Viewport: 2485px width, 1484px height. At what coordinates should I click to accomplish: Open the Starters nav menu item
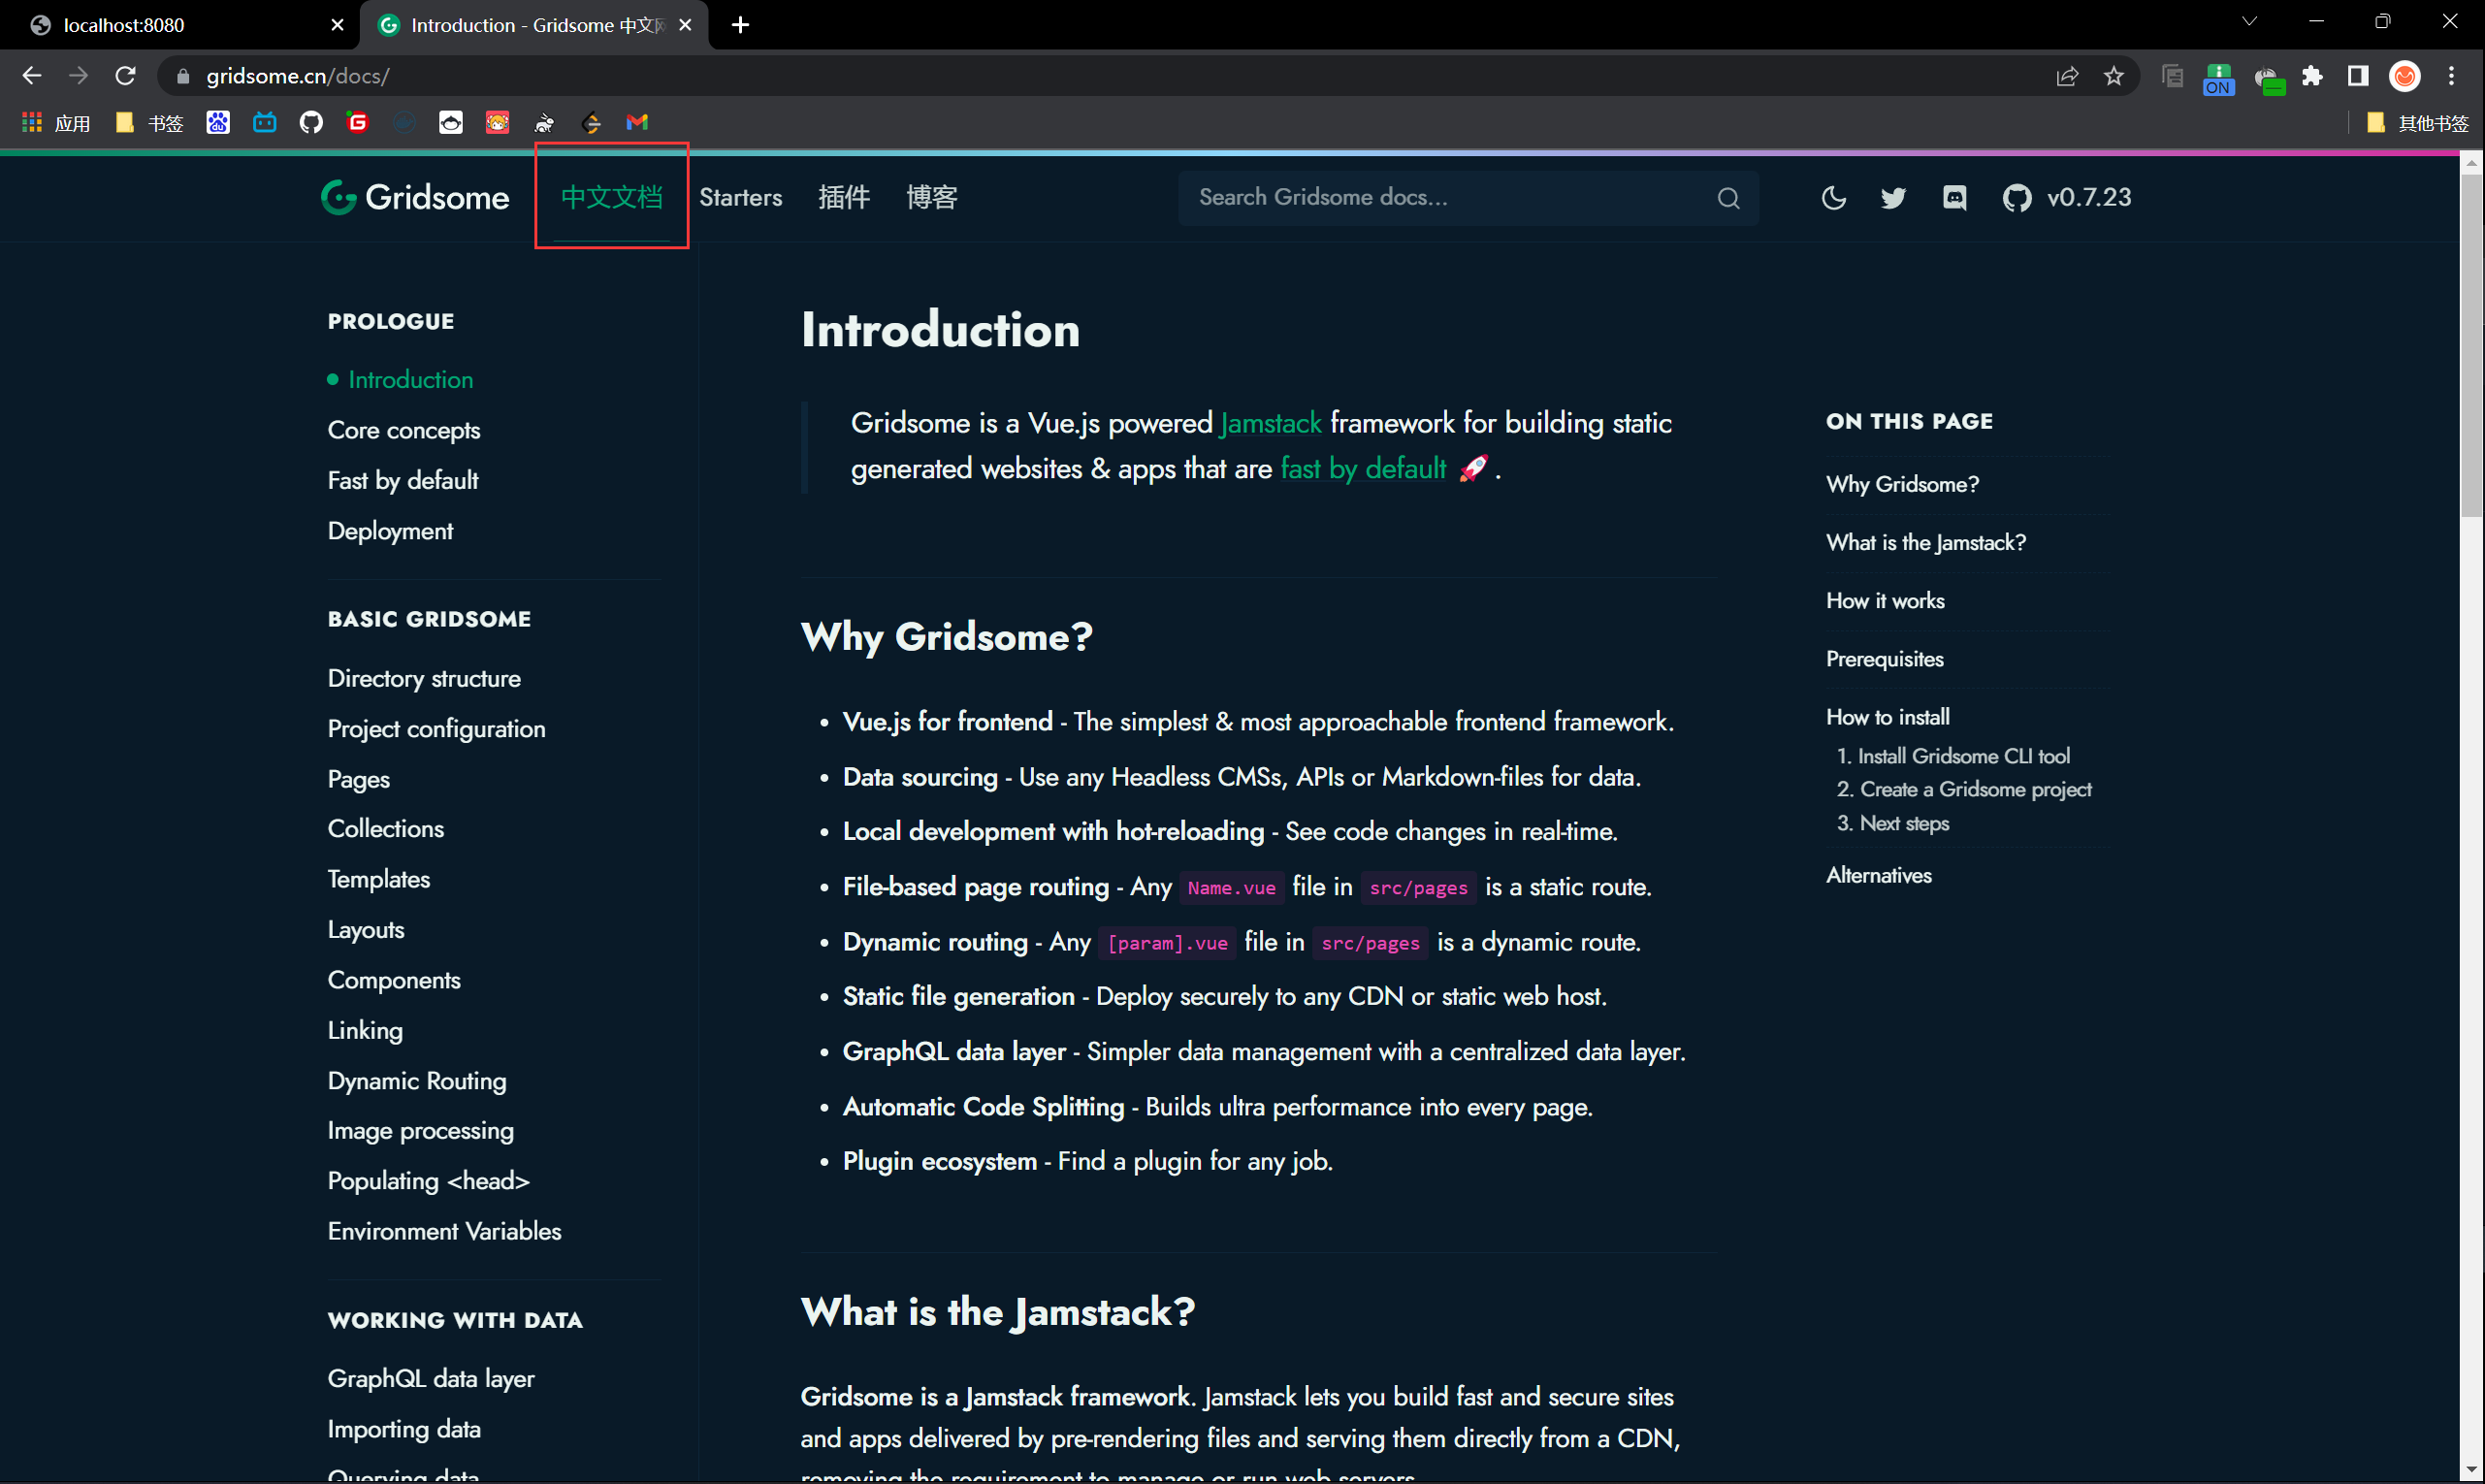pyautogui.click(x=740, y=198)
